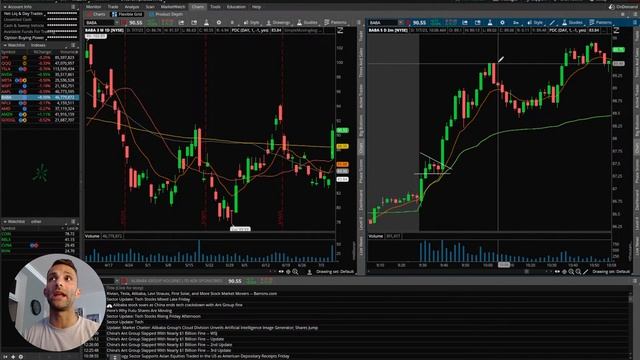Select the NVDA watchlist row
640x360 pixels.
click(x=40, y=75)
